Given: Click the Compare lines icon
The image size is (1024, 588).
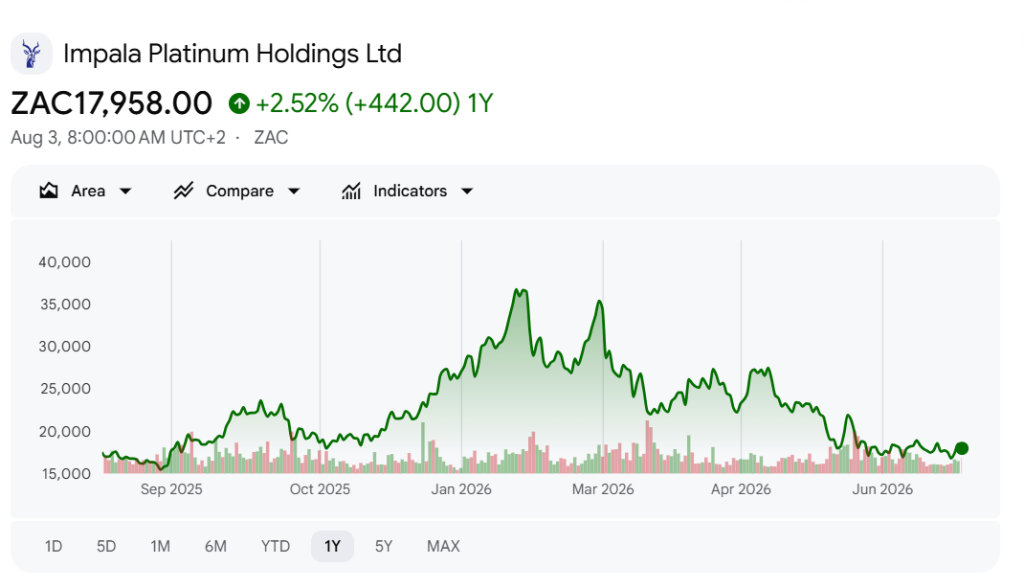Looking at the screenshot, I should pos(184,191).
